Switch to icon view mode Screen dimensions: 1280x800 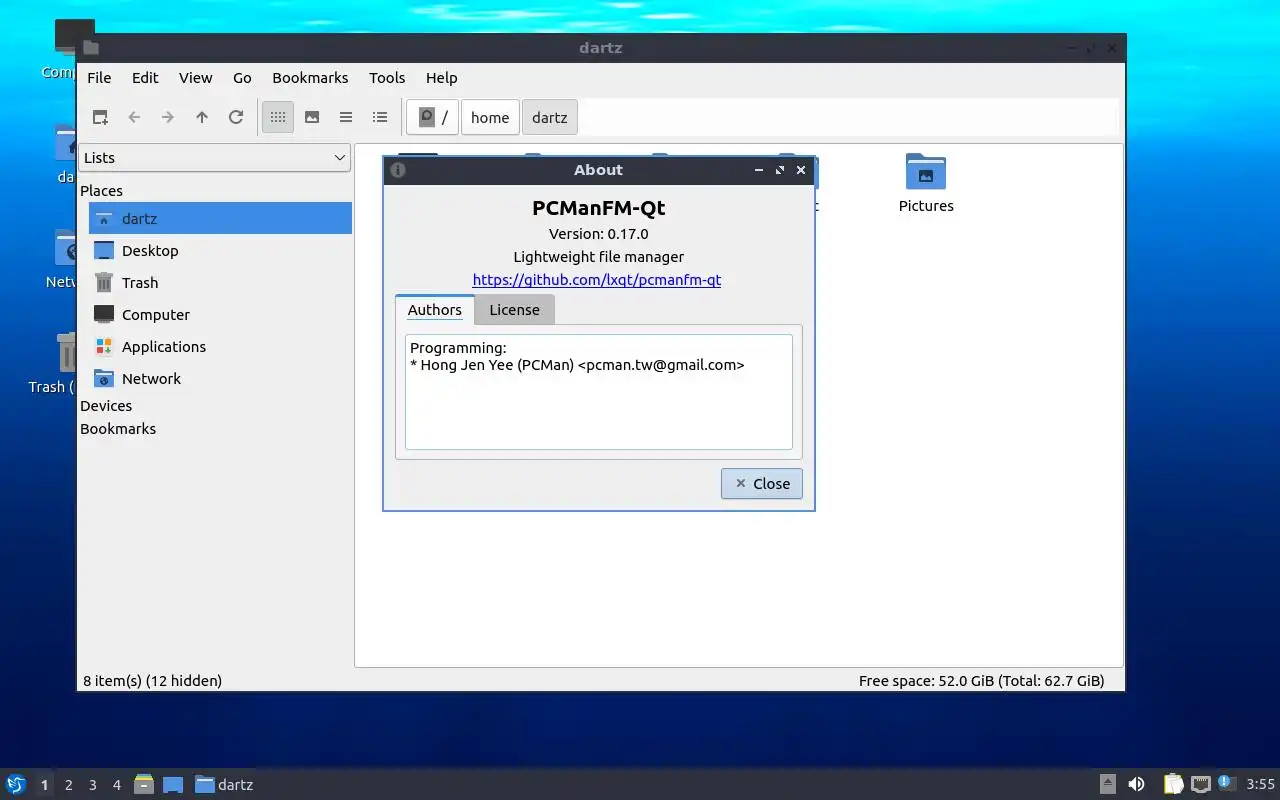278,117
